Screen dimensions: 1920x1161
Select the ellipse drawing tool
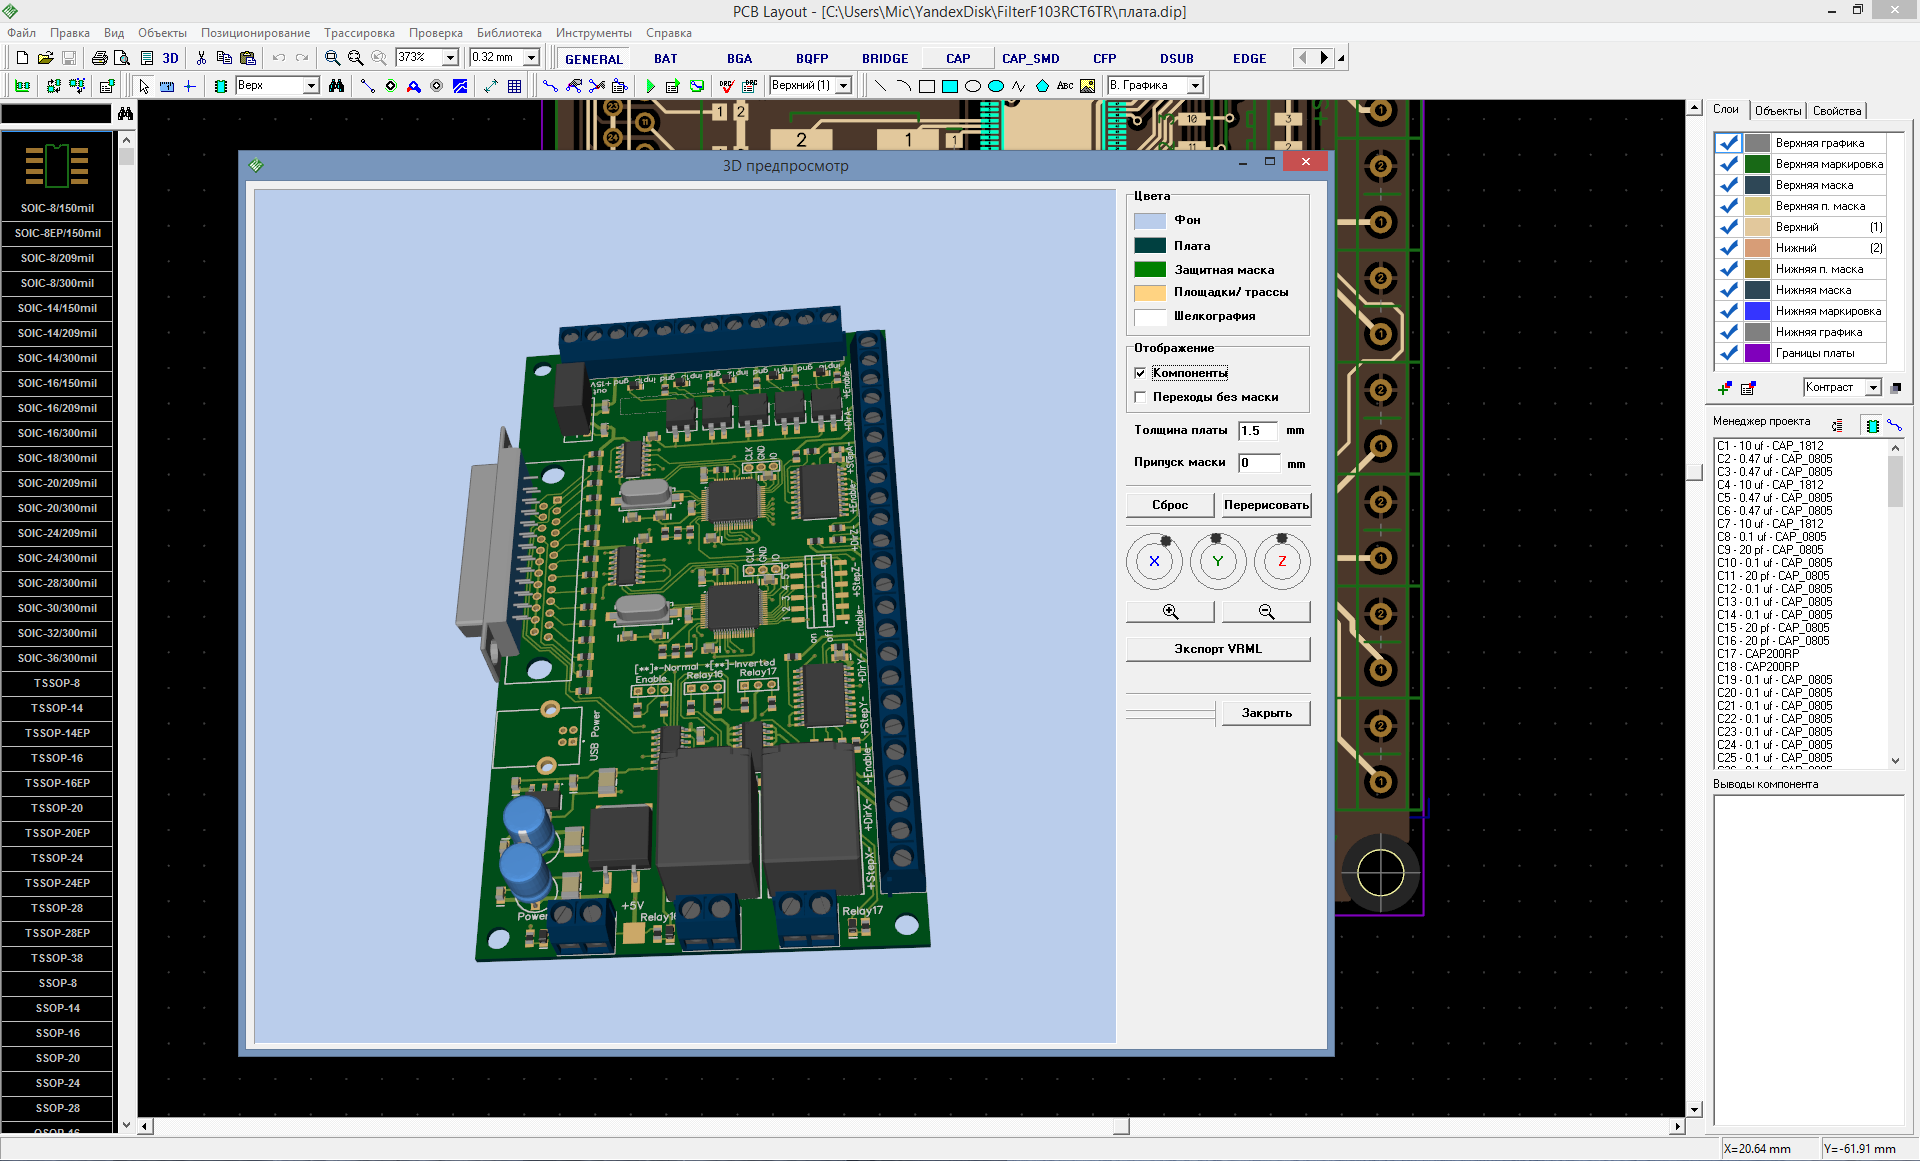pos(973,86)
